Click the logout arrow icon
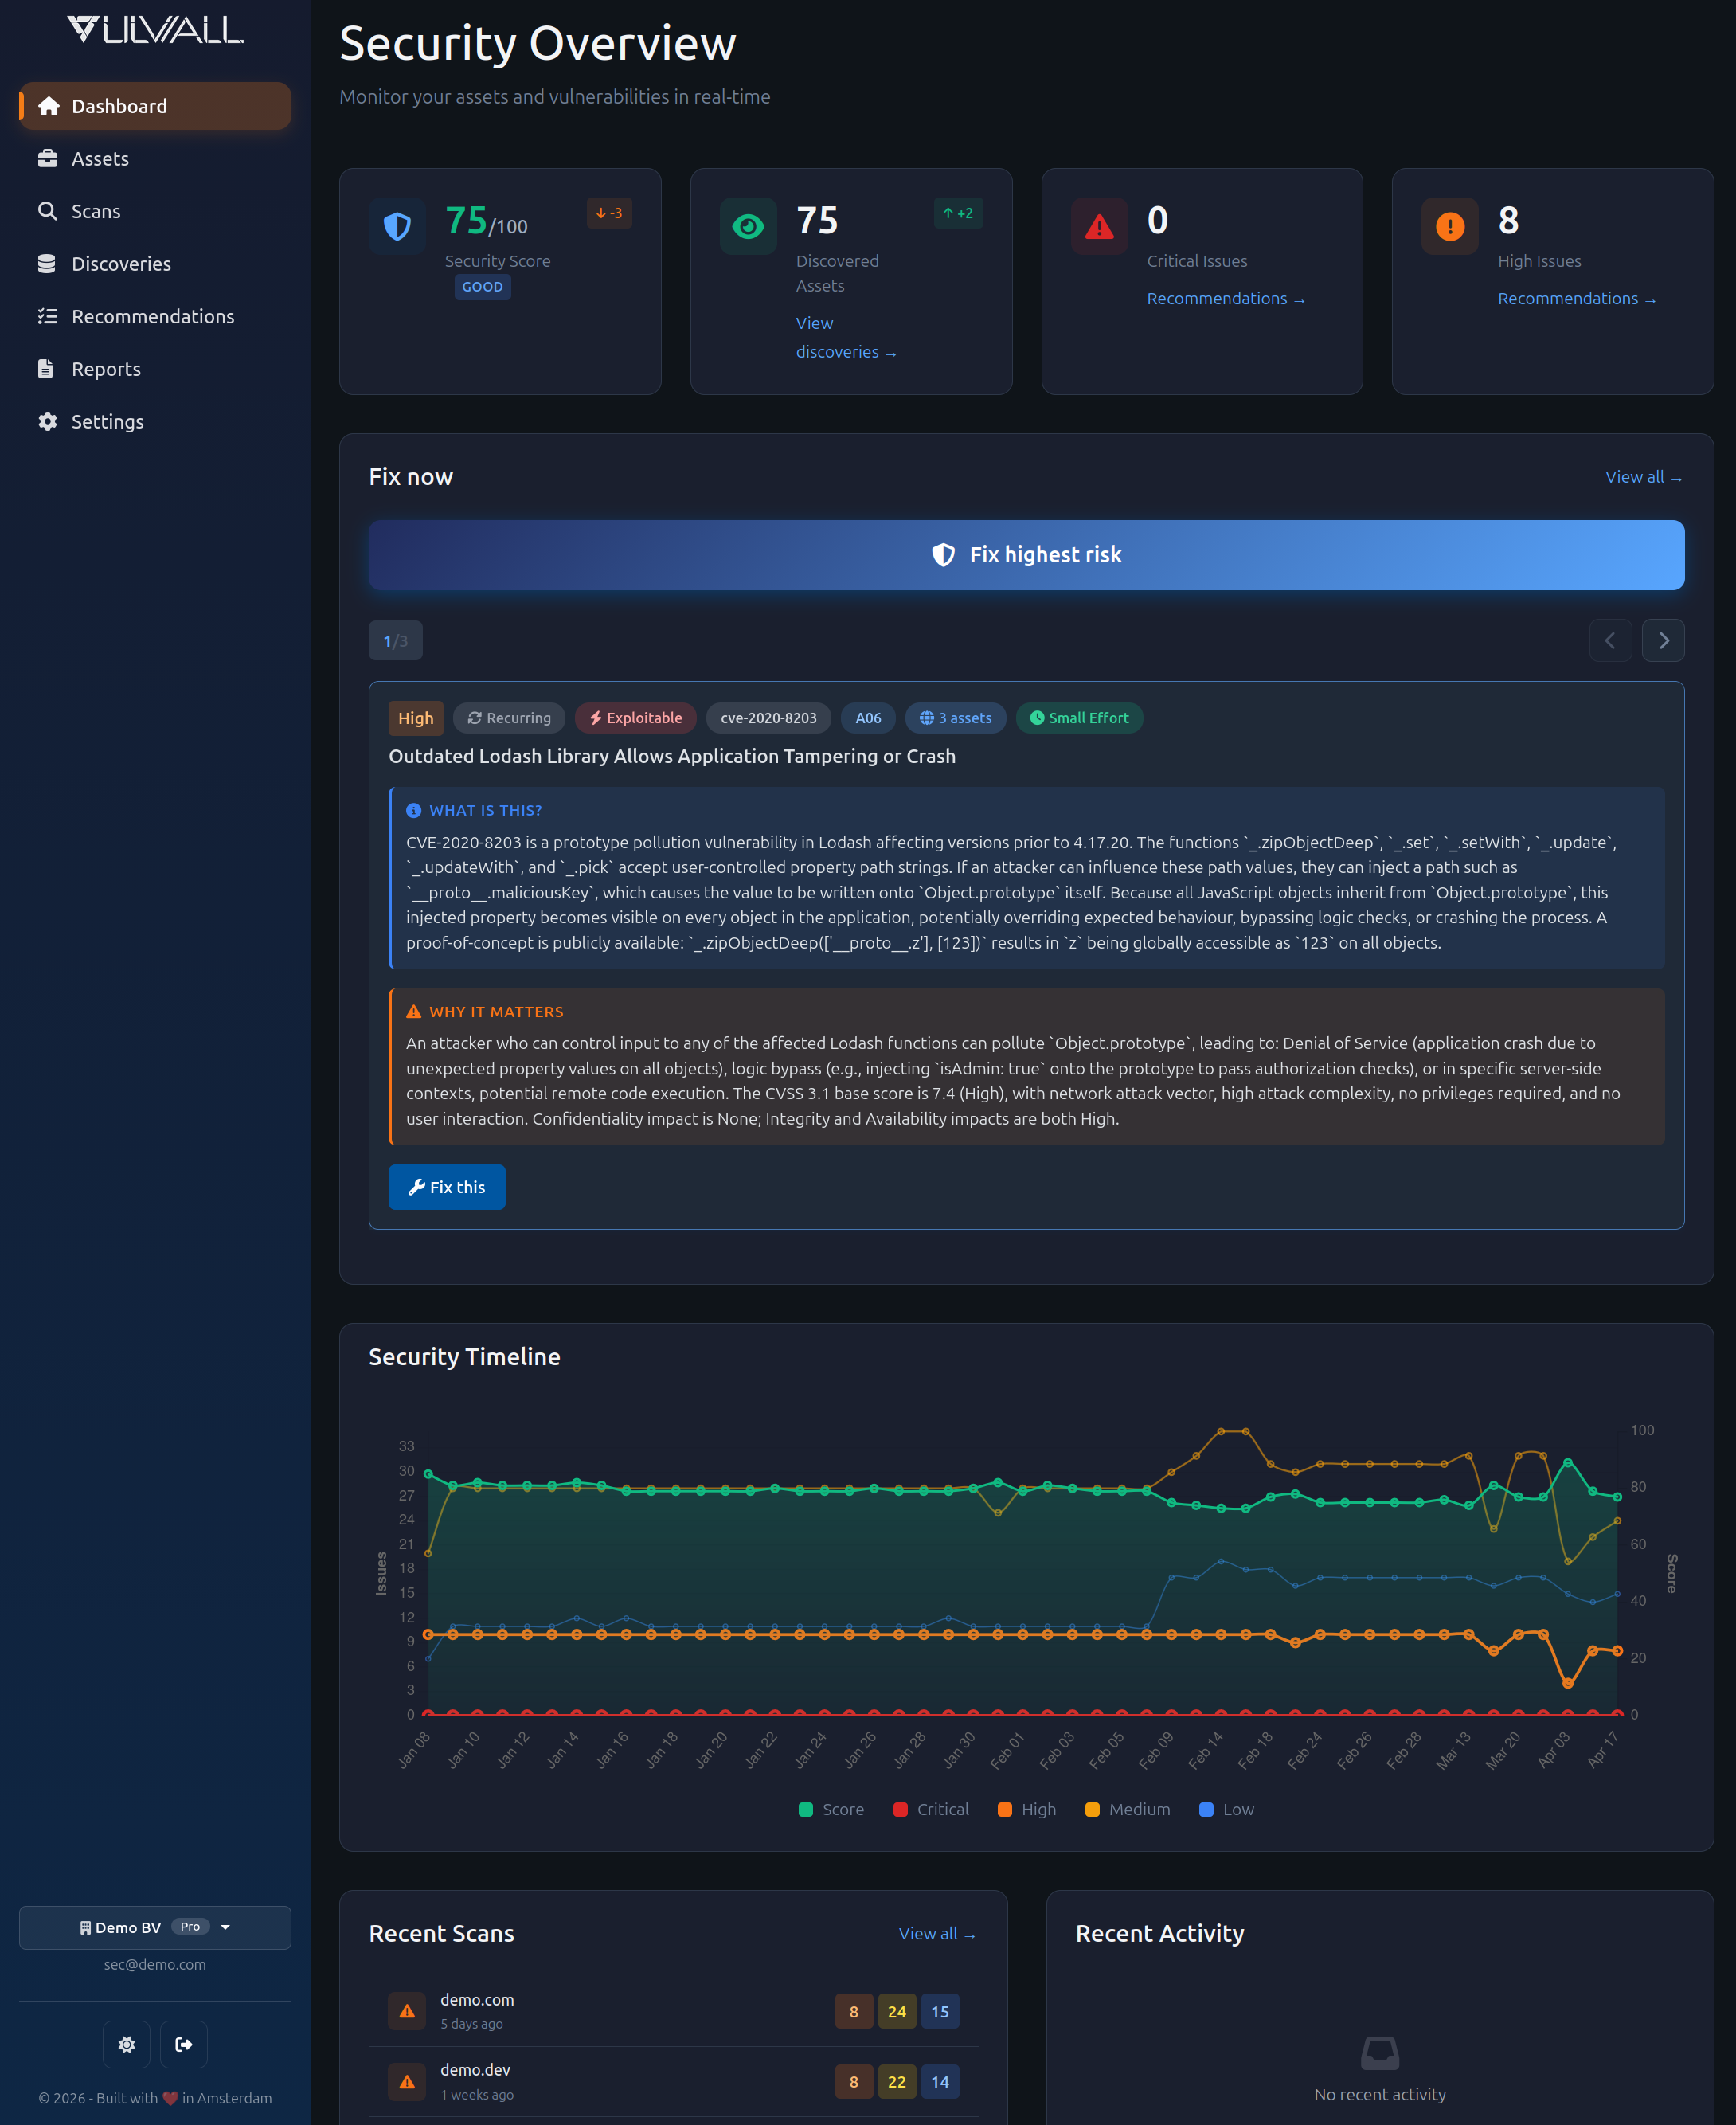Screen dimensions: 1736x2125 [x=184, y=2044]
